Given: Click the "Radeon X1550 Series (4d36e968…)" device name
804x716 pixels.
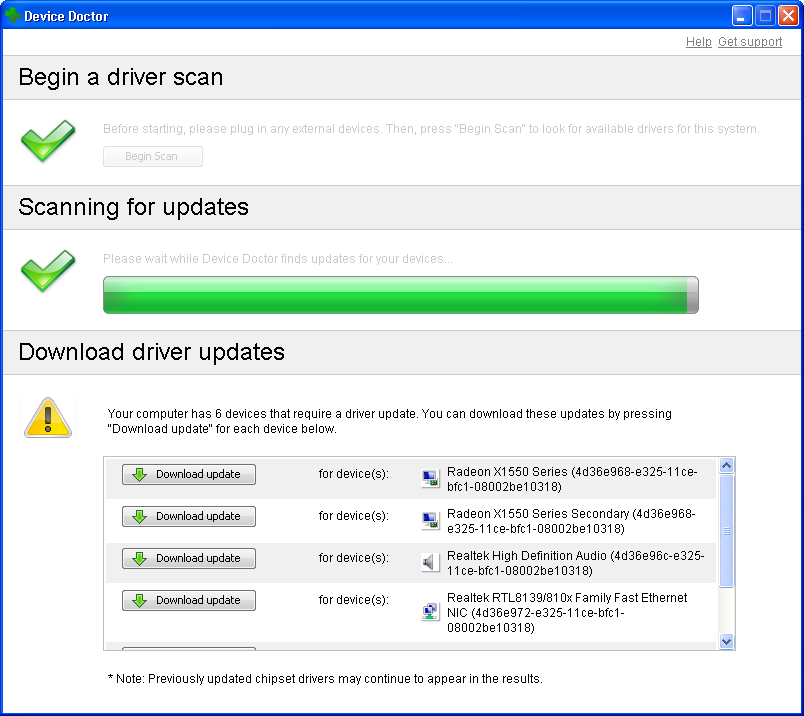Looking at the screenshot, I should 572,479.
